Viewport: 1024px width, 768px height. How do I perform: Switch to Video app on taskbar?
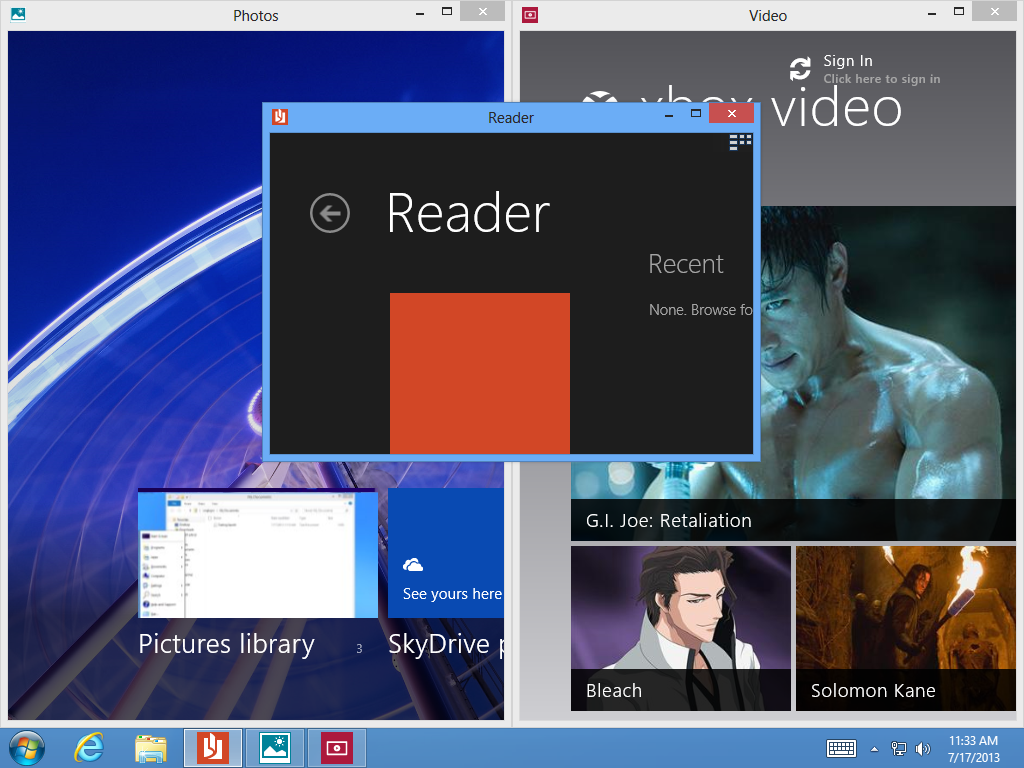337,748
